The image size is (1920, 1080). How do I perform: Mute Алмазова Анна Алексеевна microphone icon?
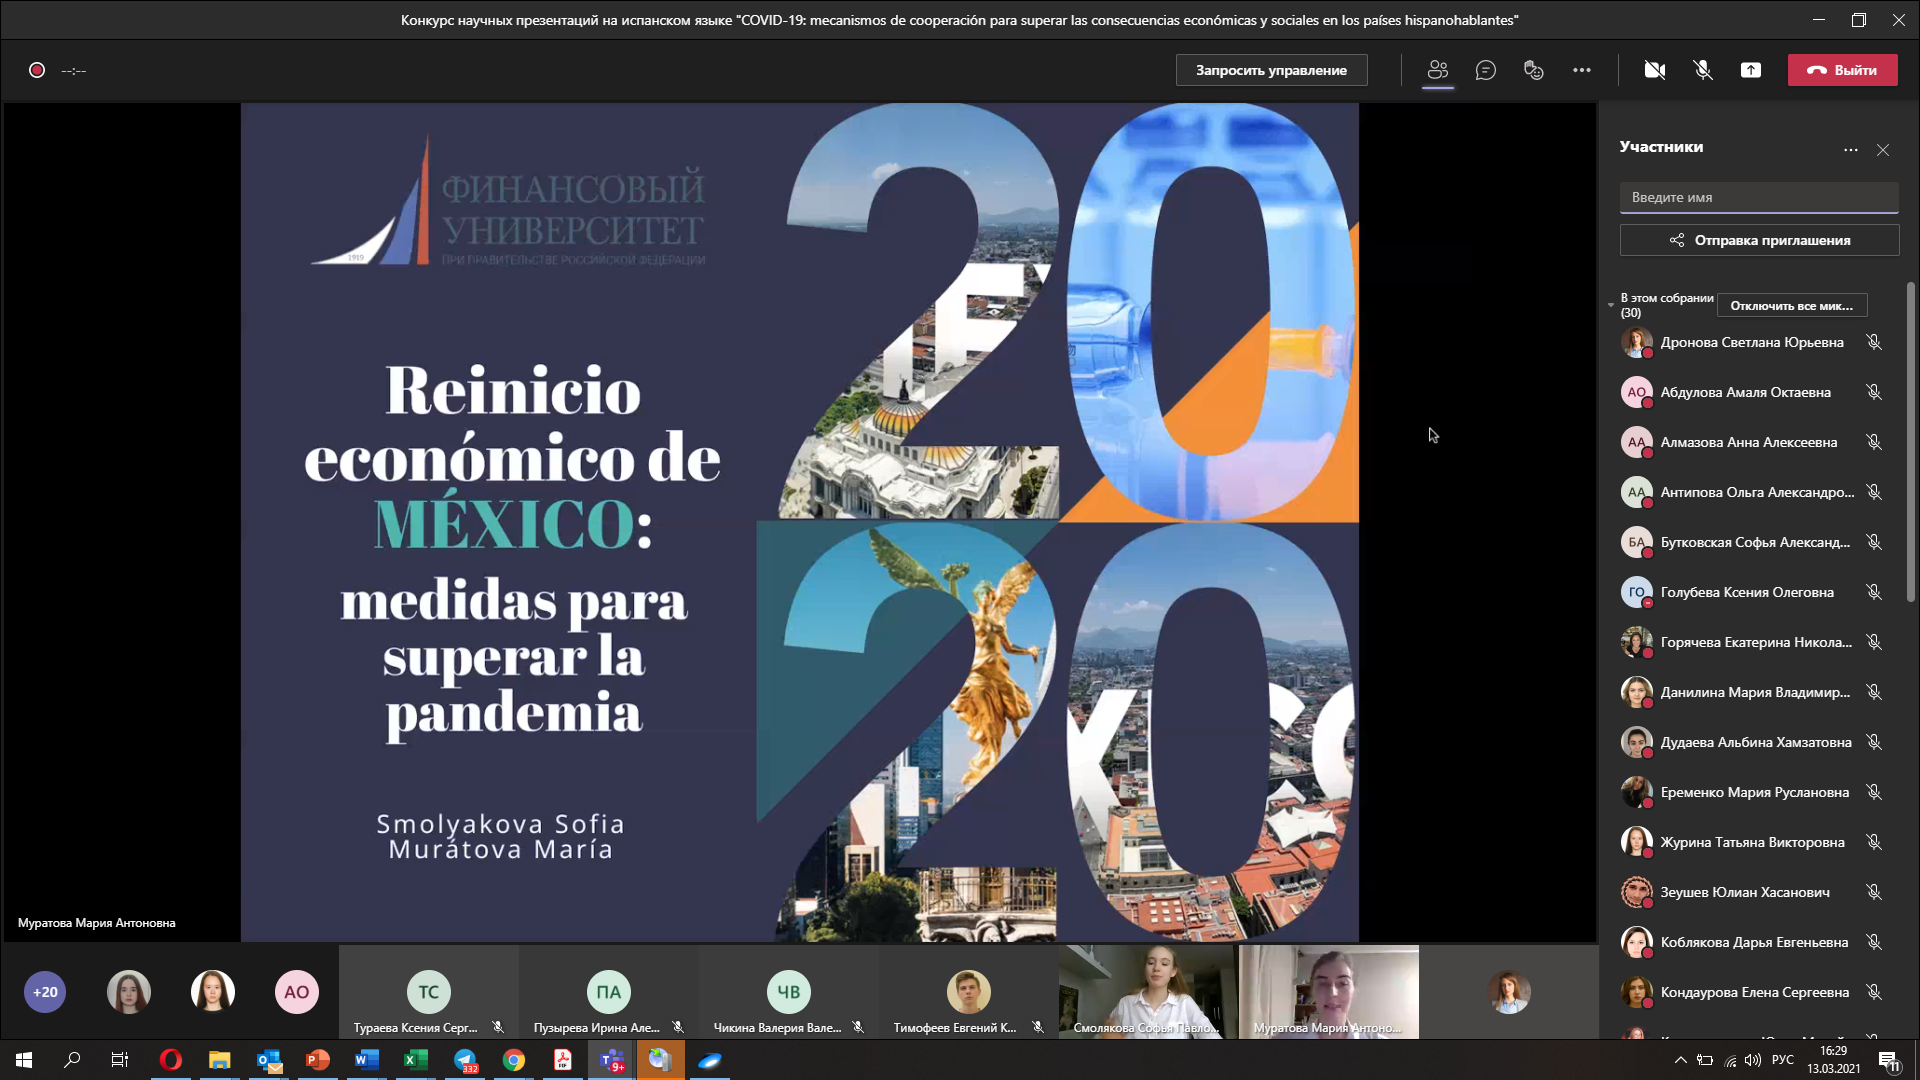(x=1874, y=442)
